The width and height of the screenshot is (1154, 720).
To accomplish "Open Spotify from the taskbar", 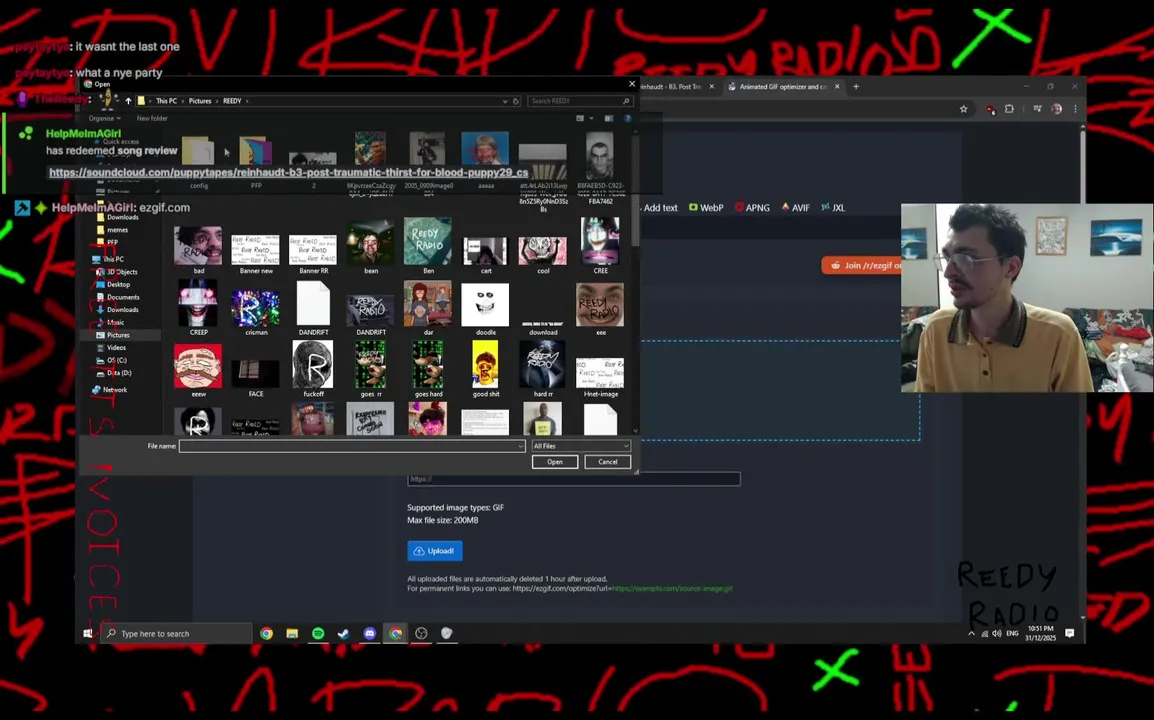I will coord(318,633).
